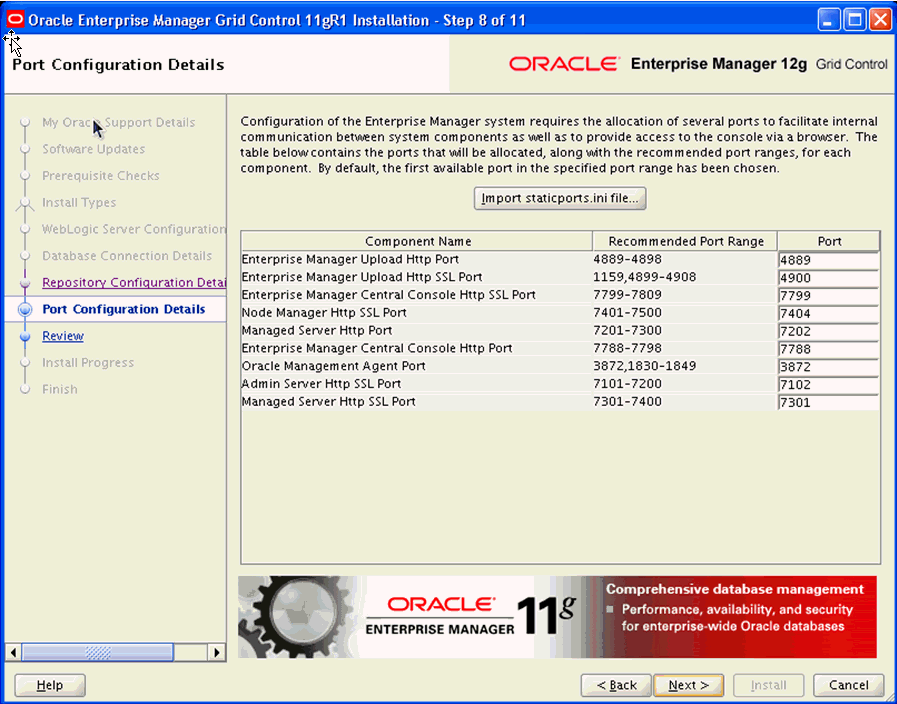
Task: Click 'WebLogic Server Configuration' step text
Action: (x=134, y=229)
